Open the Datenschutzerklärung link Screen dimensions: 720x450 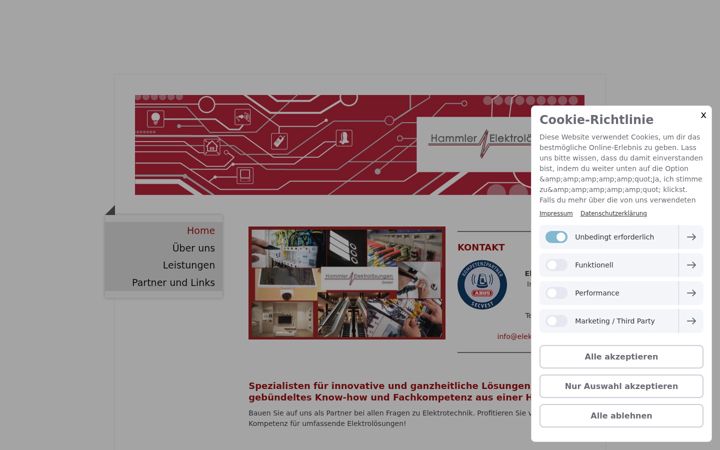click(x=613, y=214)
